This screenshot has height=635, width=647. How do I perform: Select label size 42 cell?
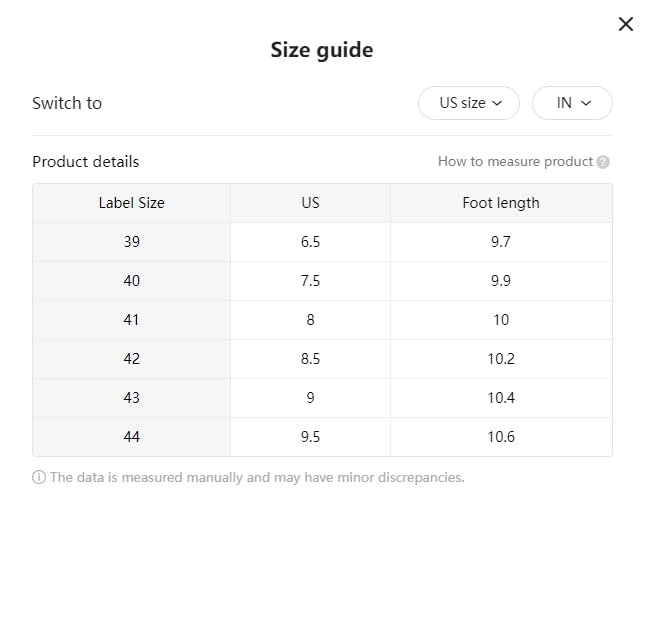tap(131, 359)
